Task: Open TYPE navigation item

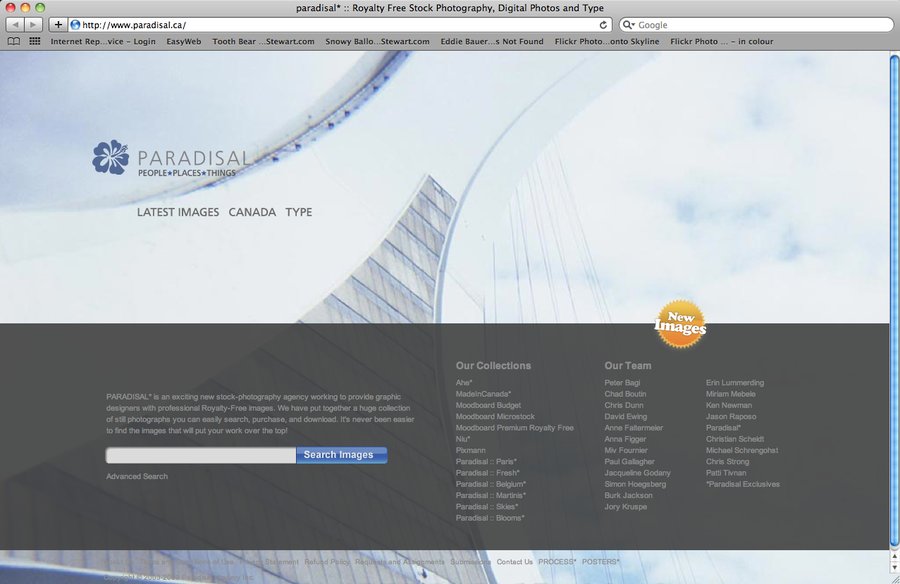Action: 298,212
